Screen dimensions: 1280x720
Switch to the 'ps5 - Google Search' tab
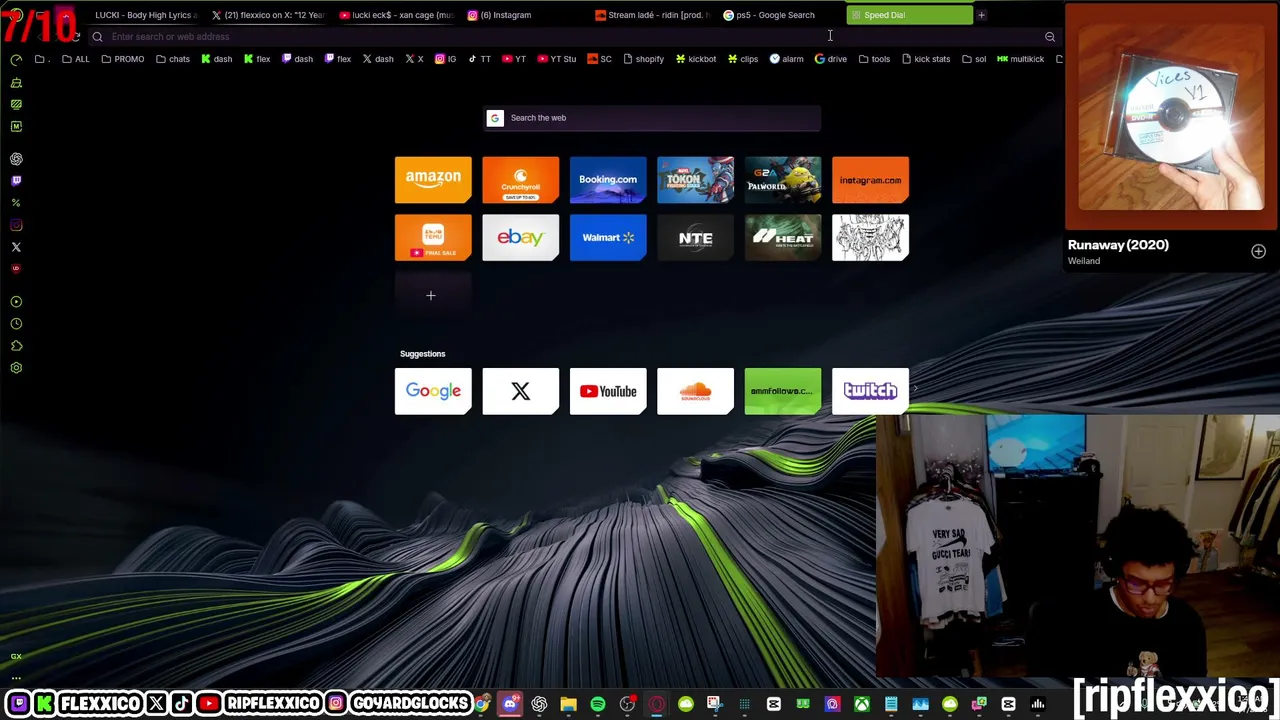coord(779,15)
